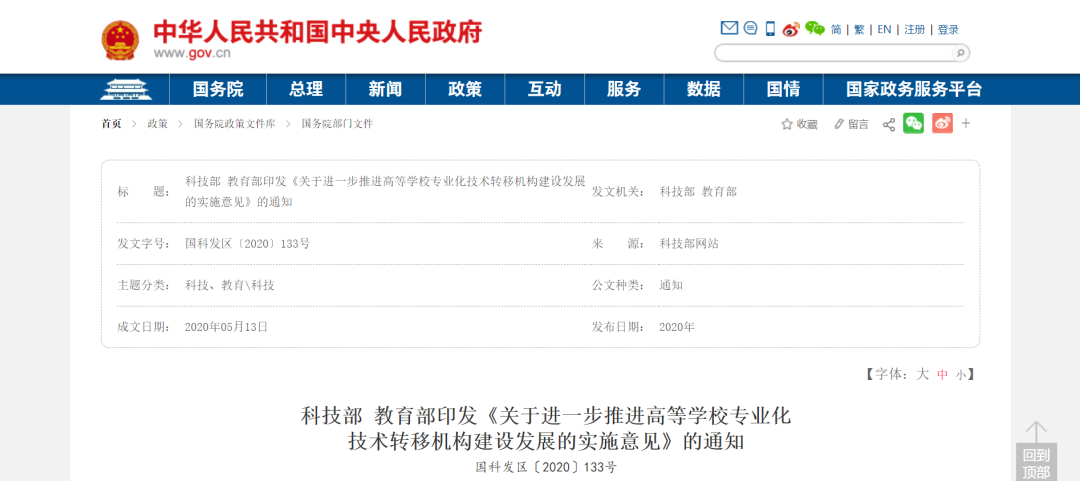Open the Weibo icon in header
1080x481 pixels.
[791, 29]
